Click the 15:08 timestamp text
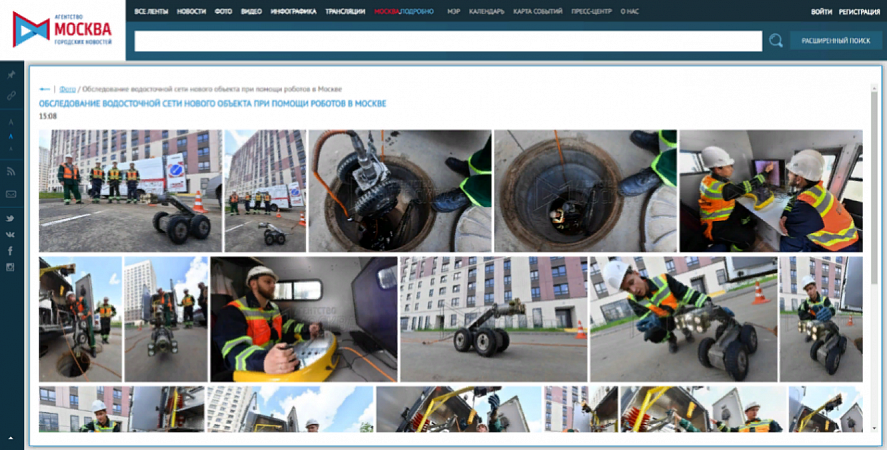 tap(48, 117)
